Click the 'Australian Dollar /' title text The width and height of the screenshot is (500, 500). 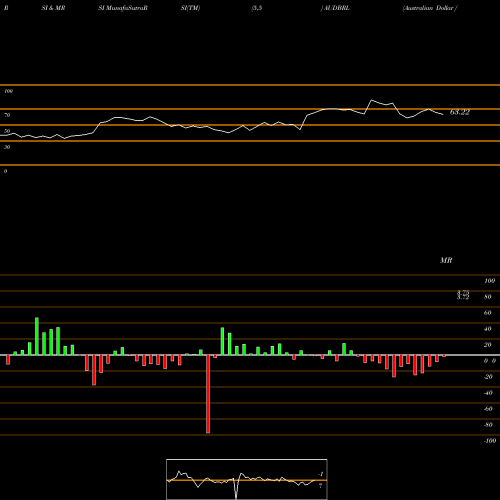point(430,8)
